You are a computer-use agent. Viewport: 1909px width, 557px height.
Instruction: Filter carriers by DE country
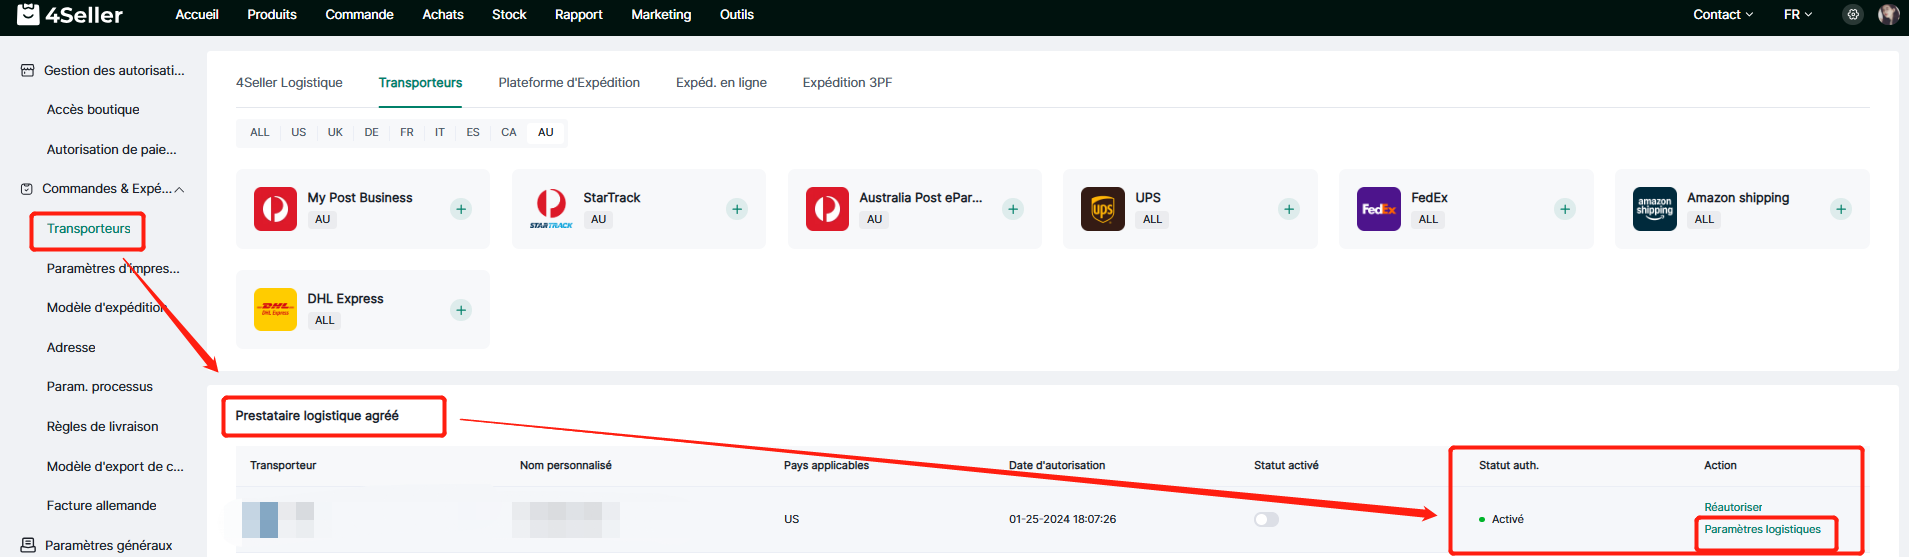[371, 132]
